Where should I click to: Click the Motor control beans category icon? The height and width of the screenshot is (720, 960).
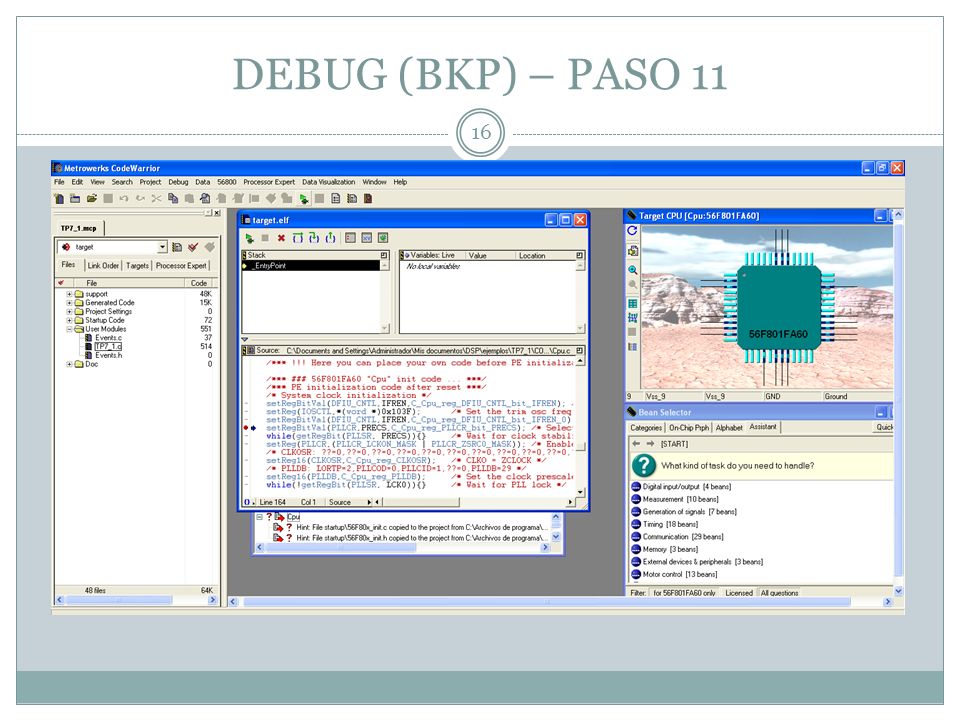tap(636, 574)
